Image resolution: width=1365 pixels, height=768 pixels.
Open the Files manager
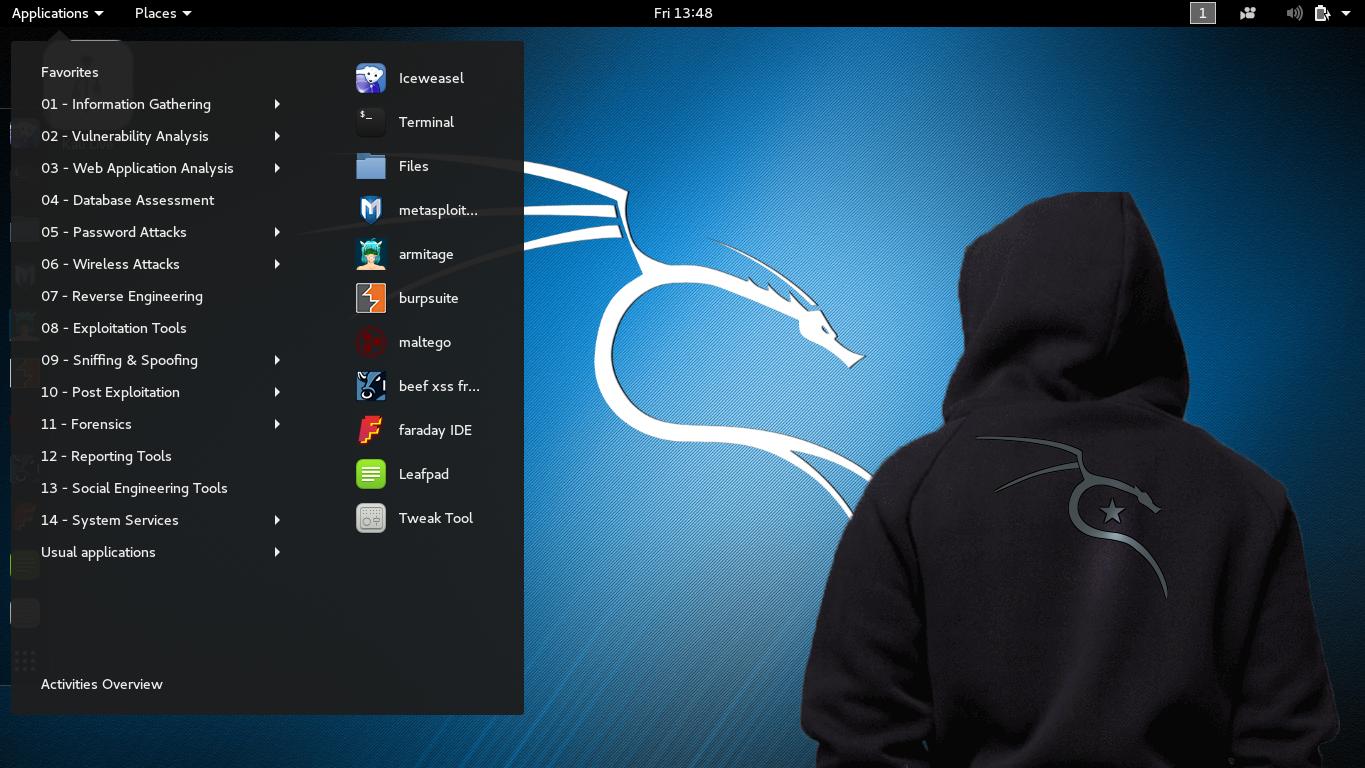pos(392,166)
